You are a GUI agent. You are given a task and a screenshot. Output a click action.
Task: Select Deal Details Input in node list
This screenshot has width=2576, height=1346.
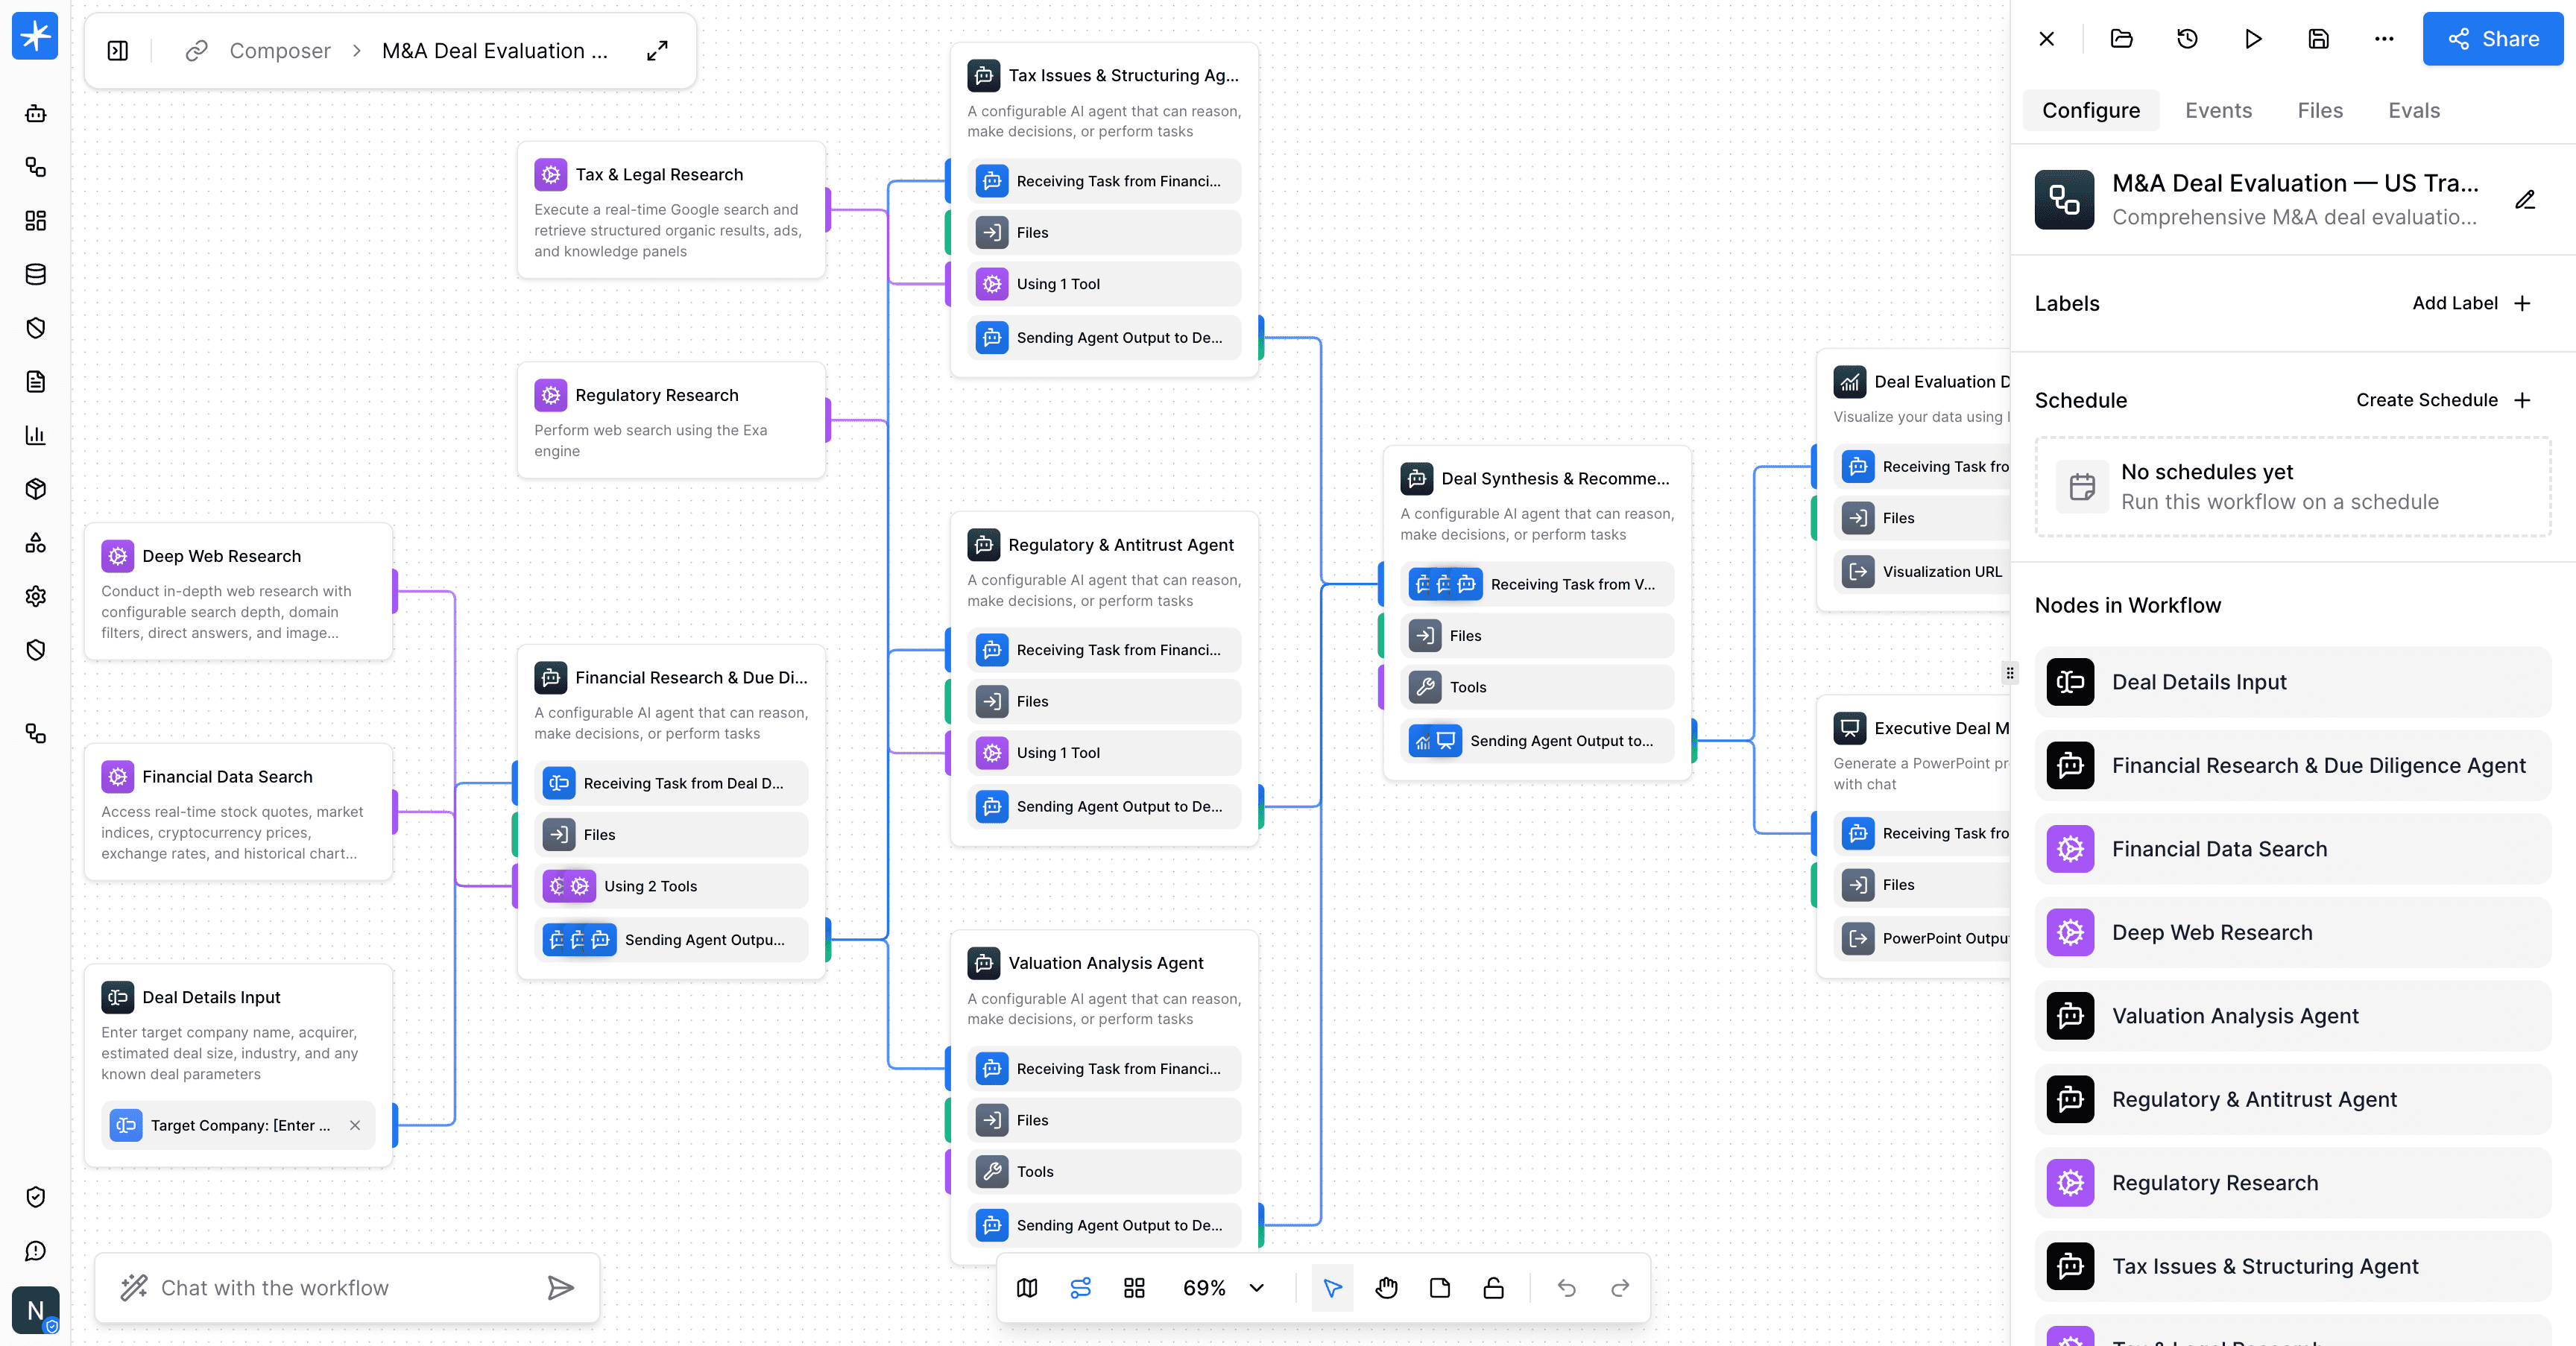[x=2293, y=682]
